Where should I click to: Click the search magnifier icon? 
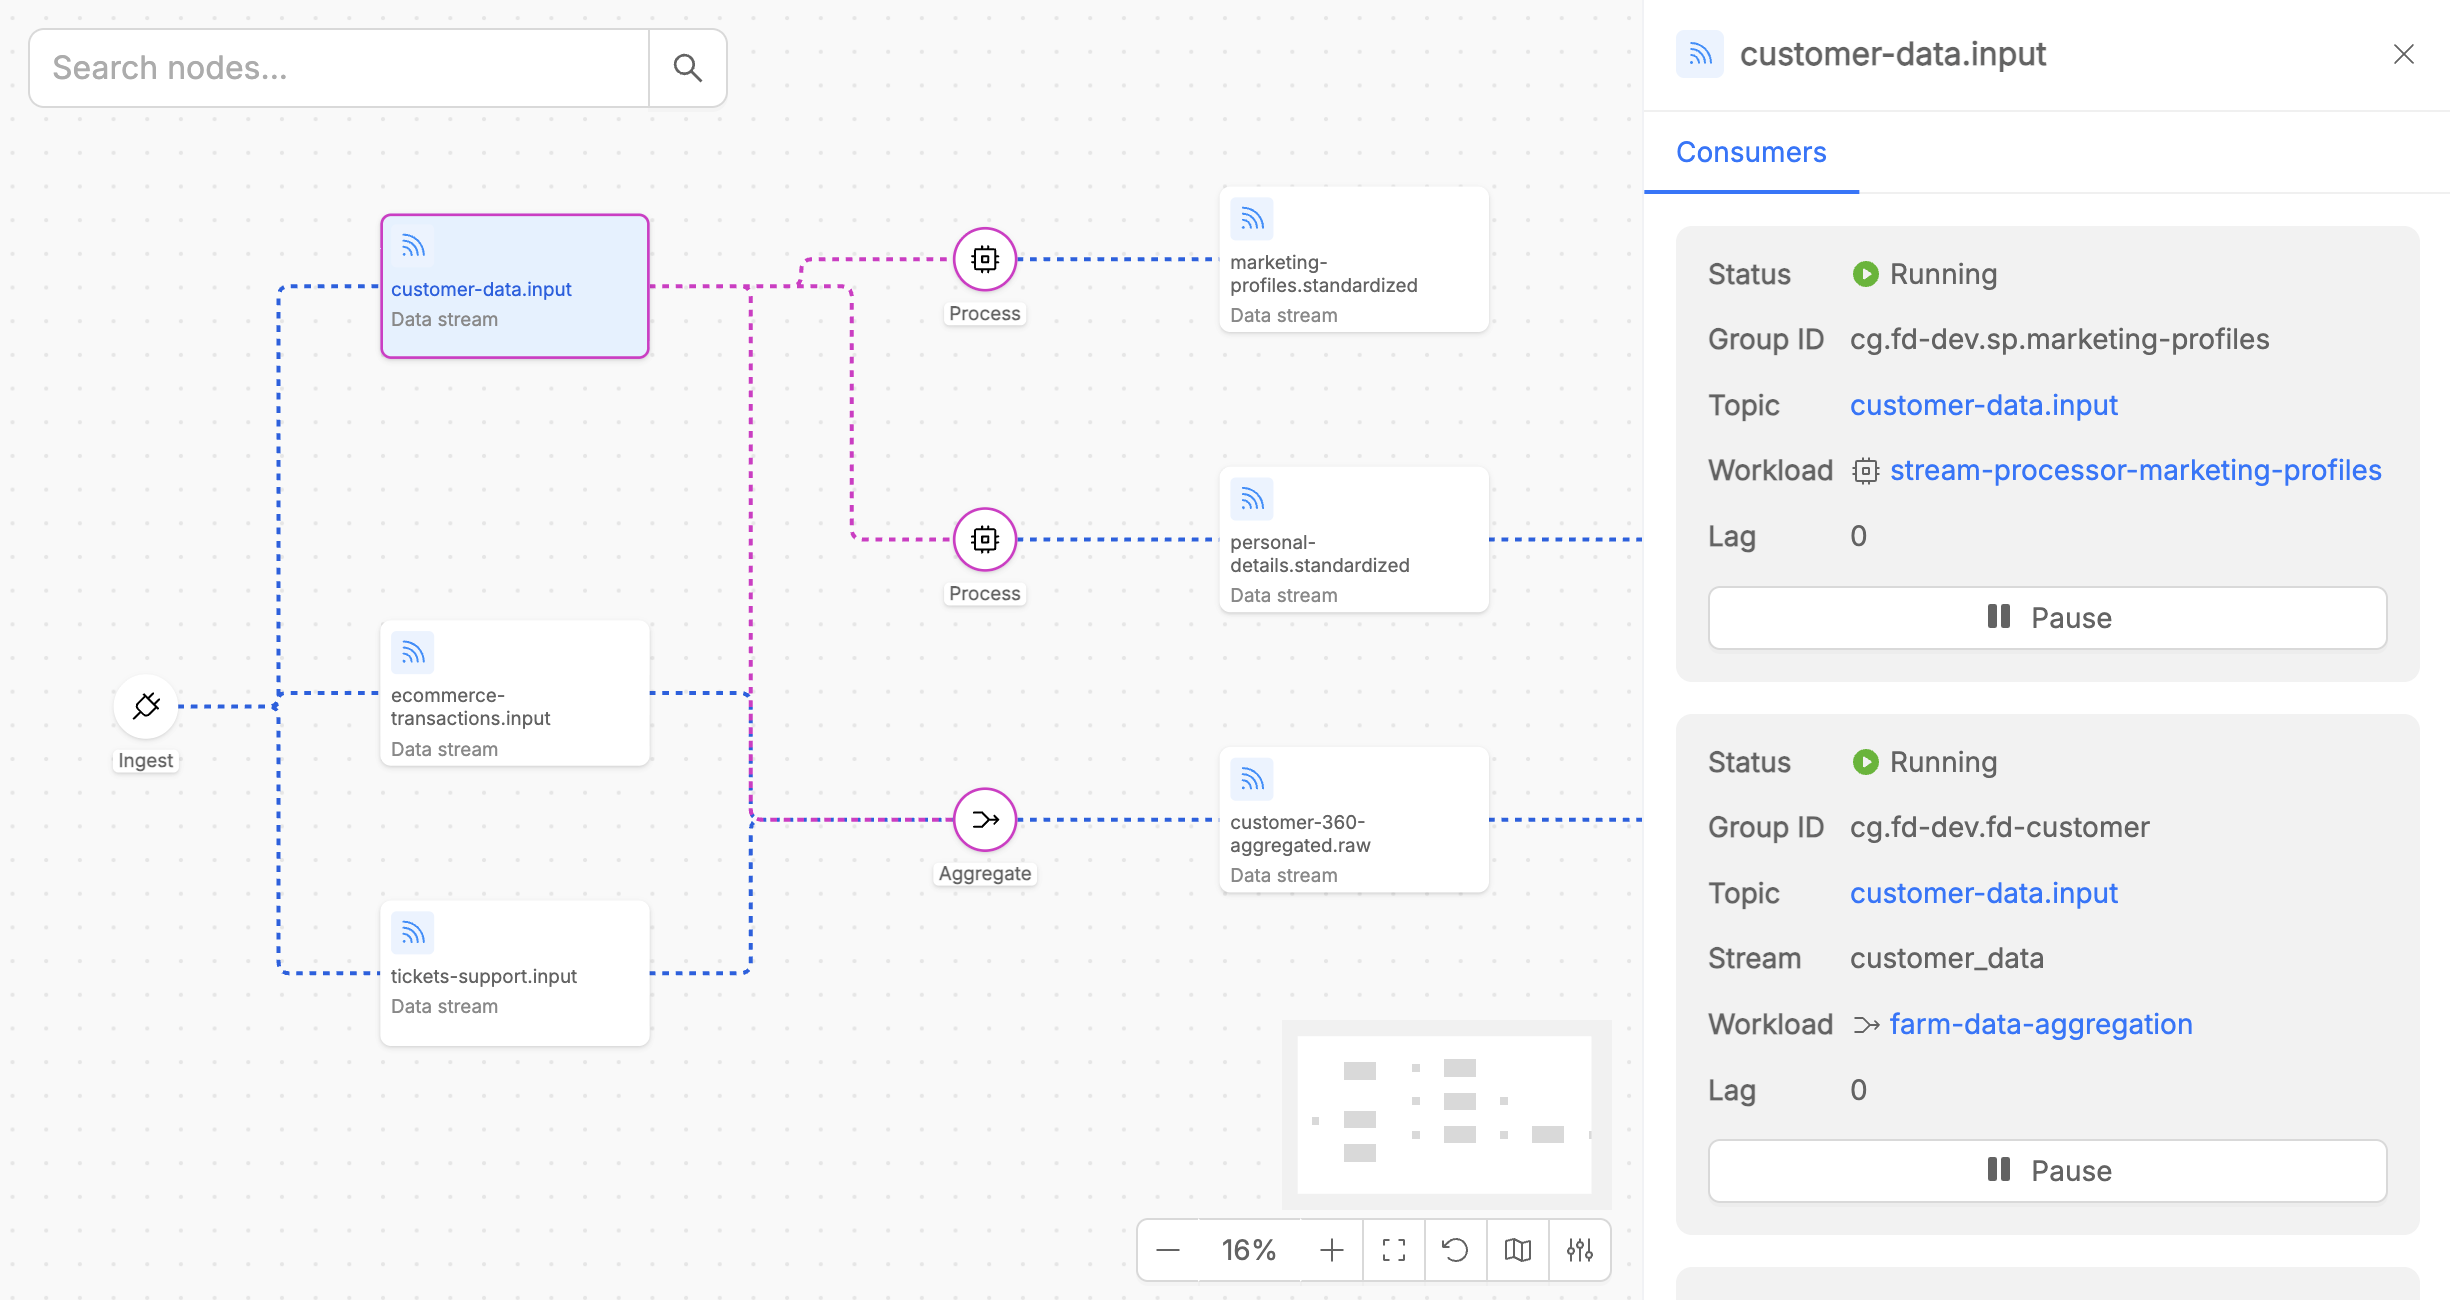[687, 67]
